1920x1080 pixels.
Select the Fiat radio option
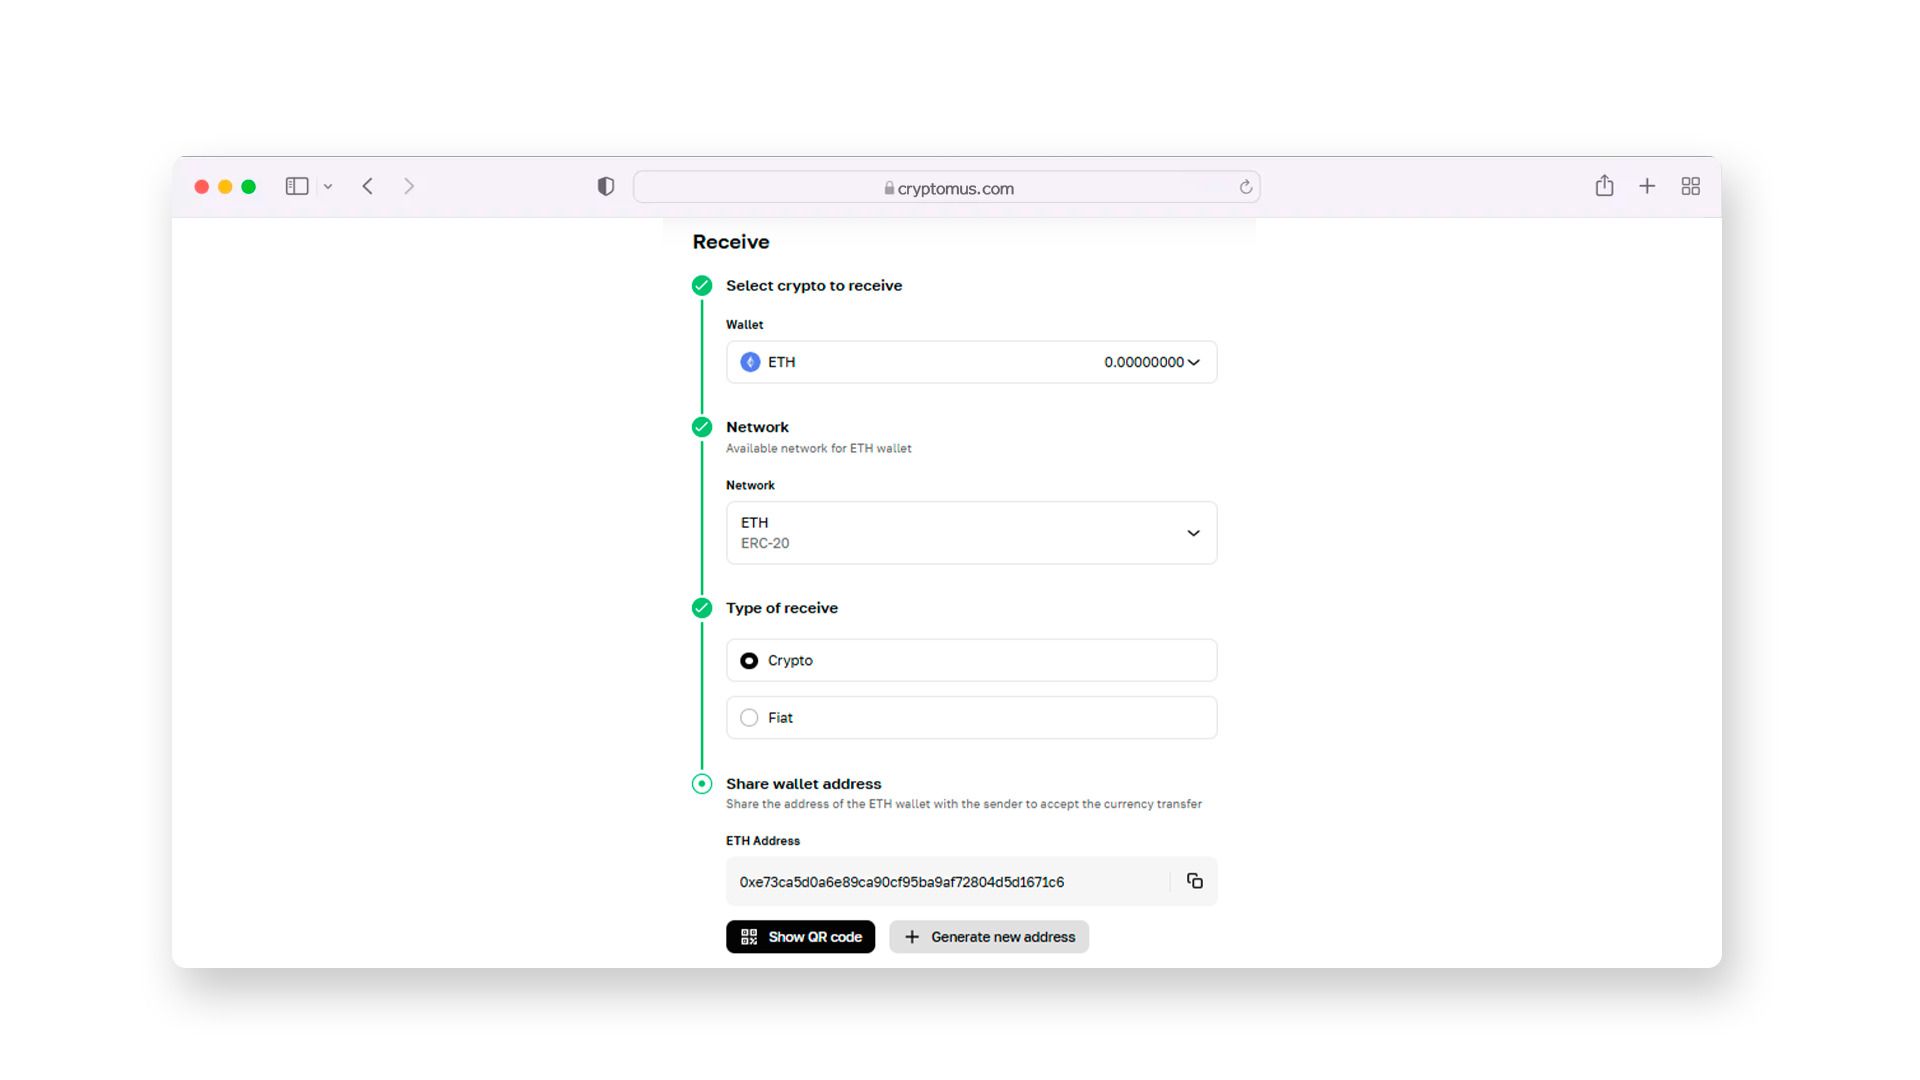click(749, 718)
